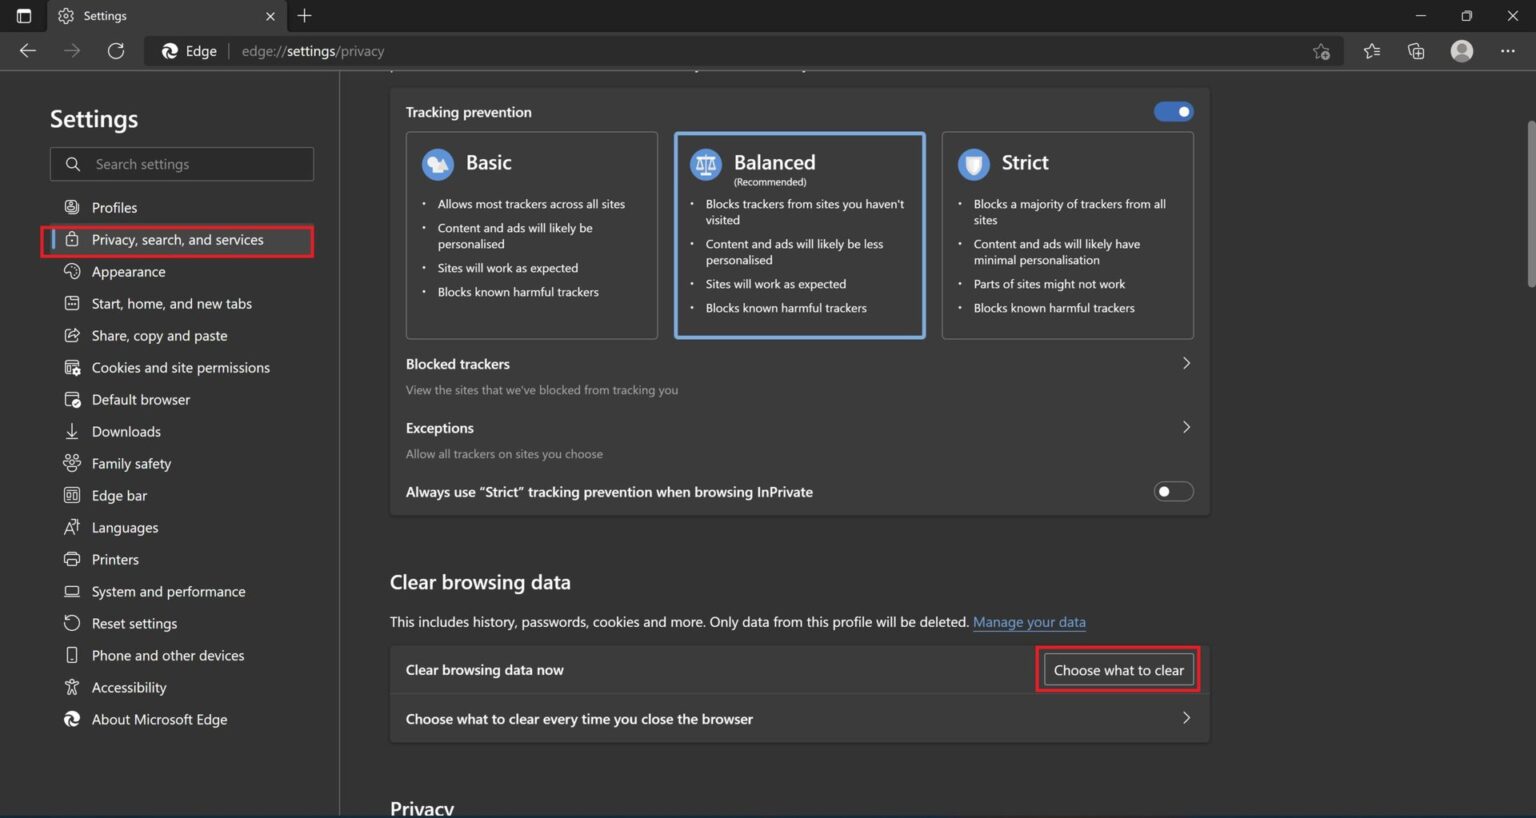Open the Manage your data link
This screenshot has width=1536, height=818.
(1029, 622)
